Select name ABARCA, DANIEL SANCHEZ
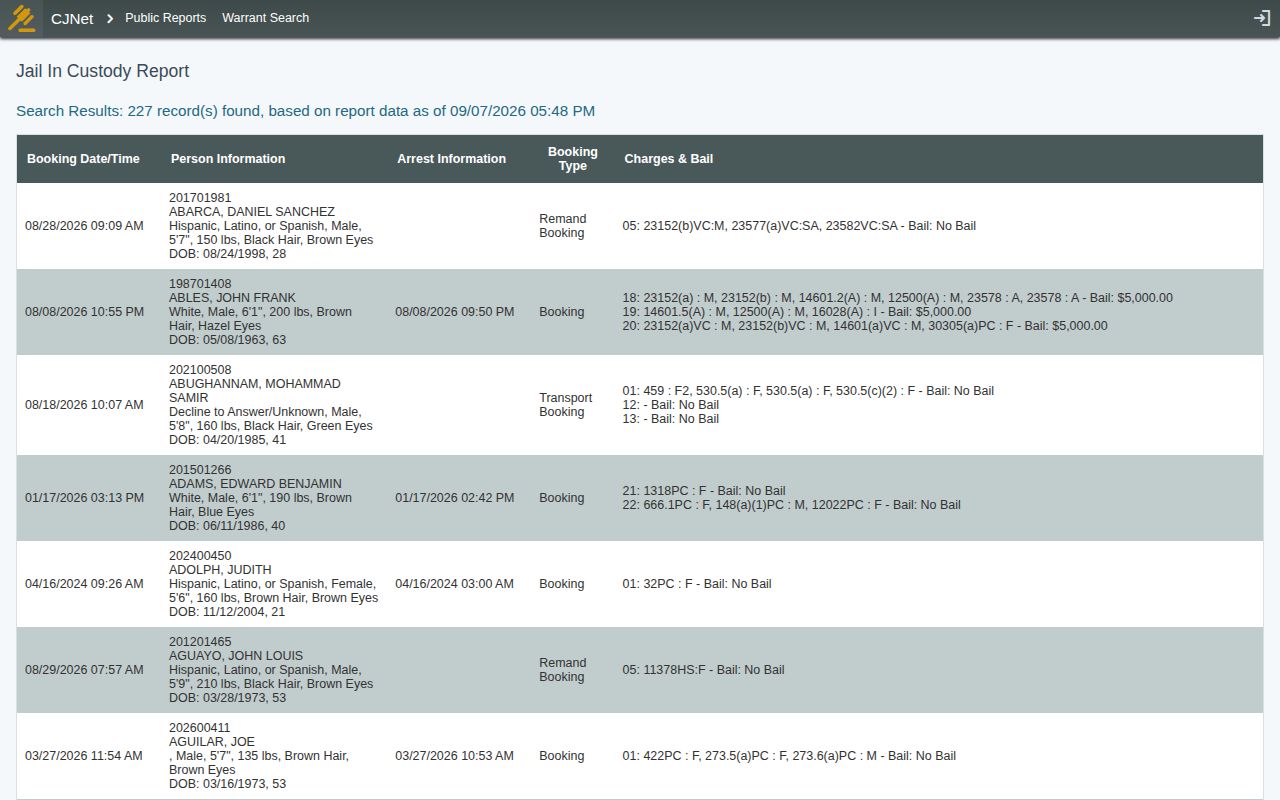Image resolution: width=1280 pixels, height=800 pixels. coord(252,212)
